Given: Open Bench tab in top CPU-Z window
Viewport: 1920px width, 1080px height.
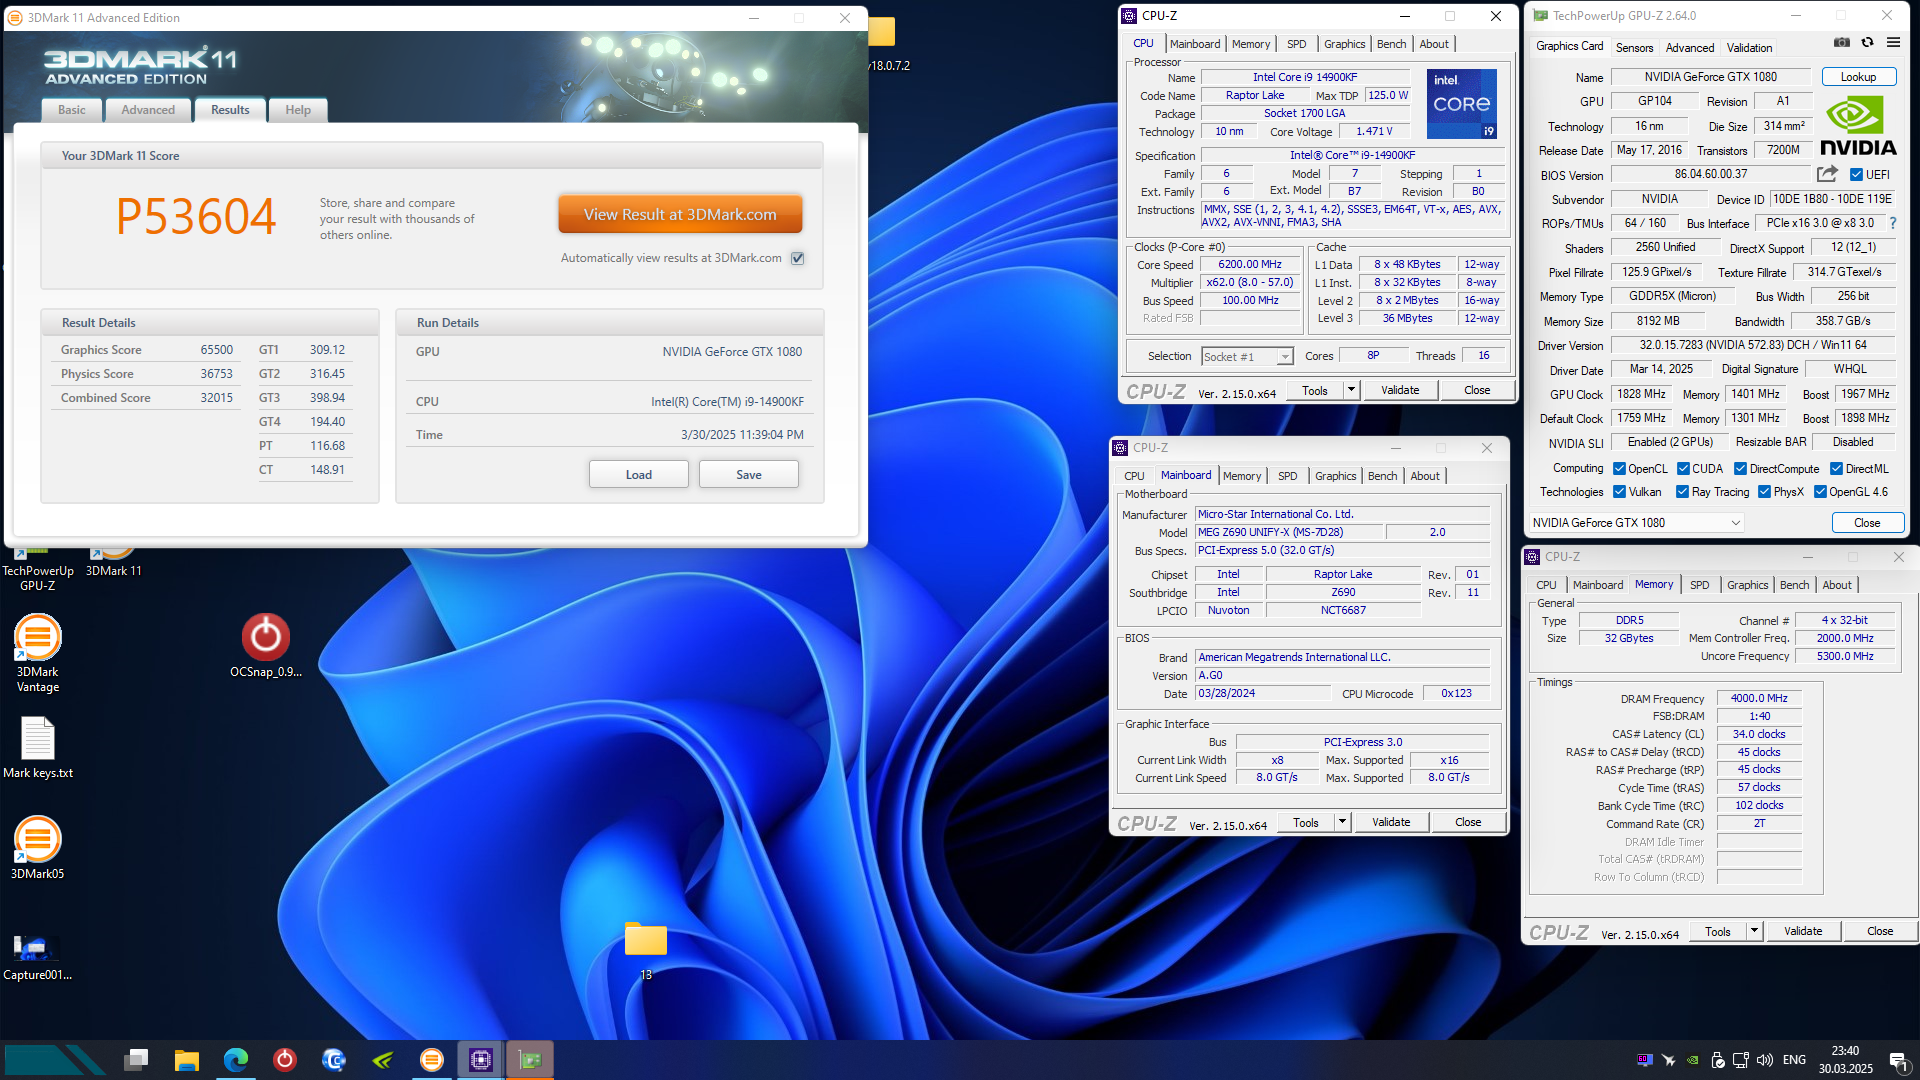Looking at the screenshot, I should pos(1391,44).
